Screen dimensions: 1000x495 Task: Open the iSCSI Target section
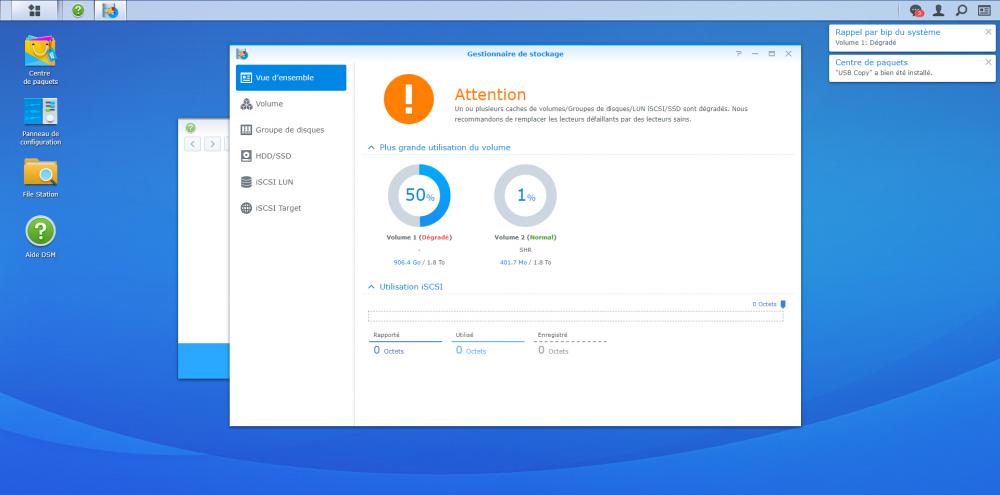coord(277,208)
